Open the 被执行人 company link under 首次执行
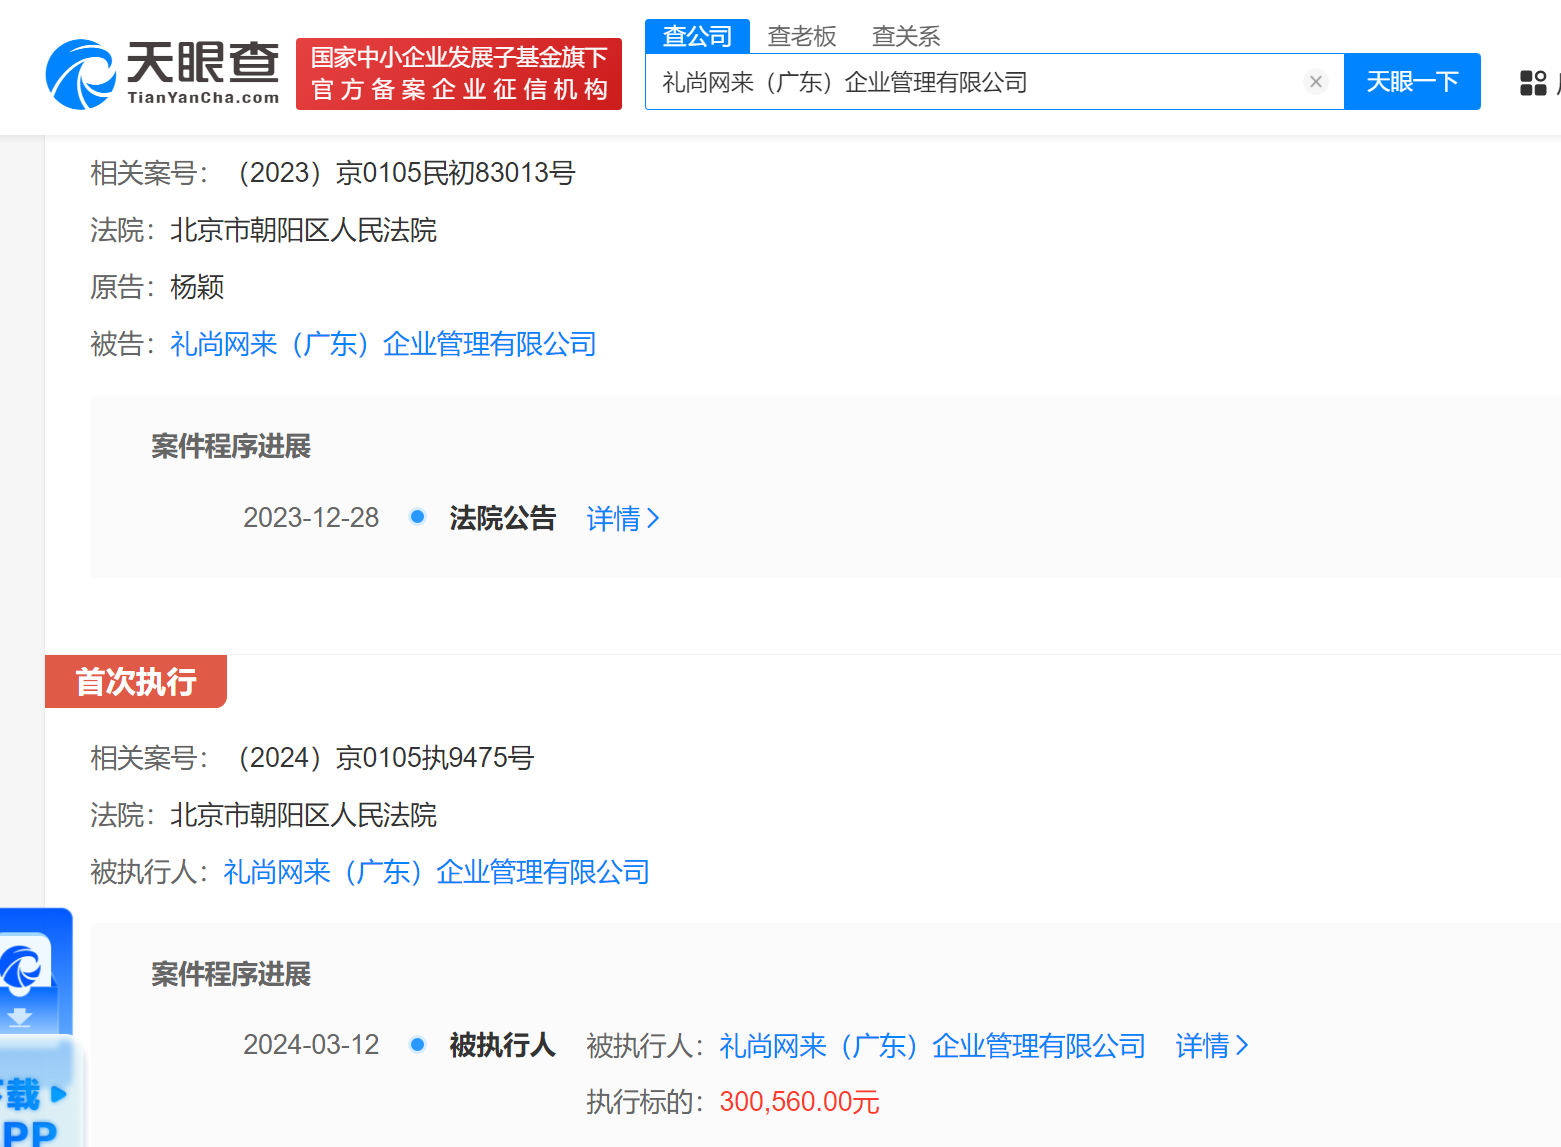Screen dimensions: 1561x1147 click(x=436, y=872)
